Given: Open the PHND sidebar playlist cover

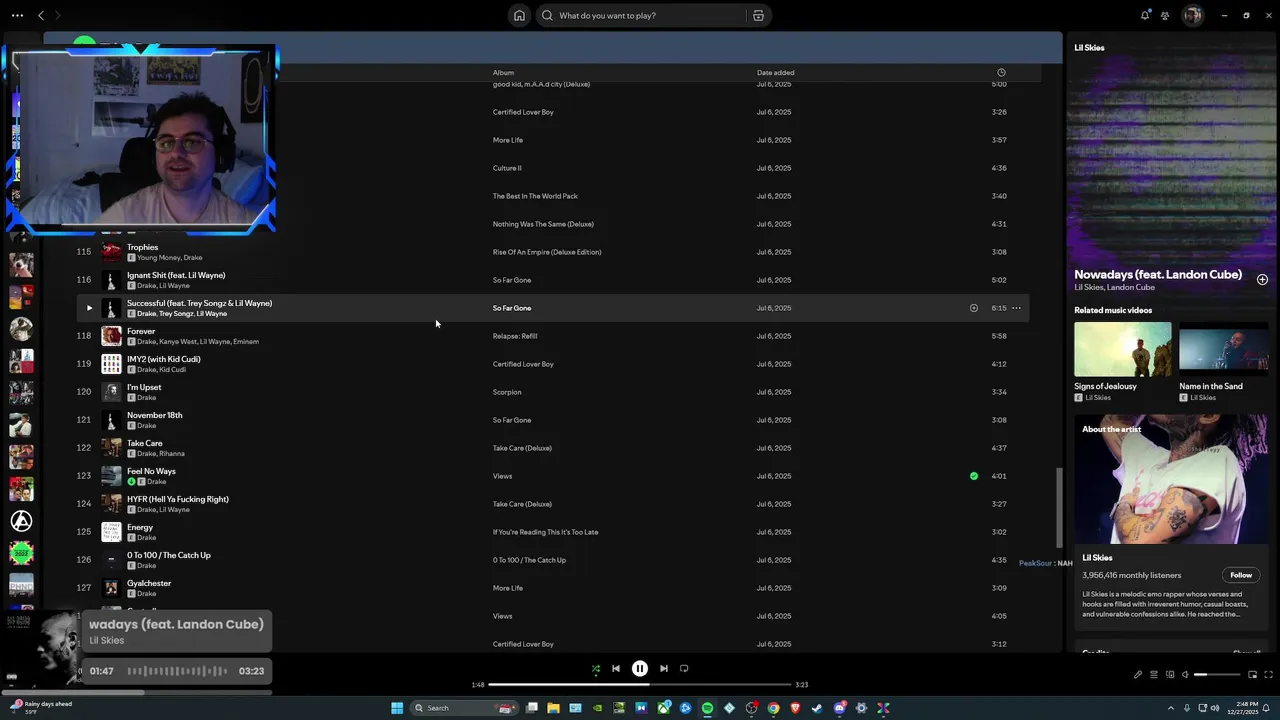Looking at the screenshot, I should click(21, 585).
